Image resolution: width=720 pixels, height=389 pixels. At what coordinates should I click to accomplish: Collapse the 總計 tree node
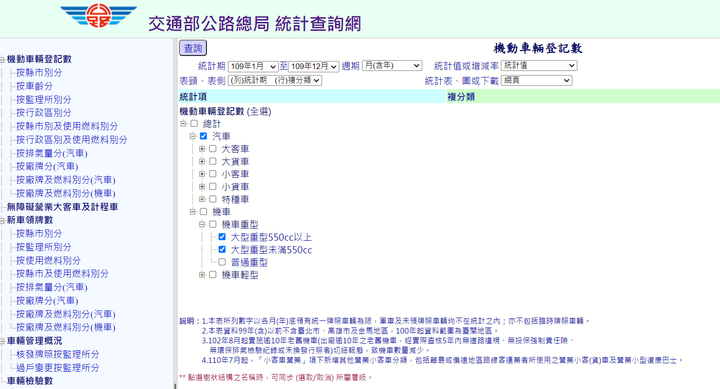point(184,124)
